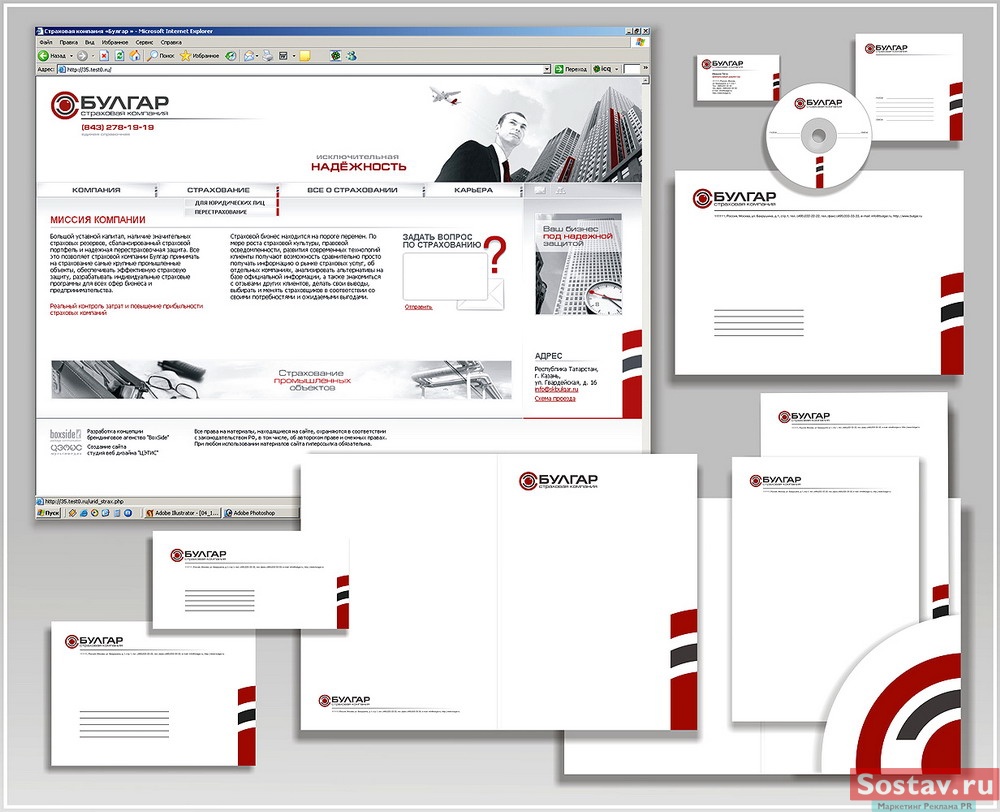The height and width of the screenshot is (812, 1000).
Task: Open the Файл menu
Action: (45, 43)
